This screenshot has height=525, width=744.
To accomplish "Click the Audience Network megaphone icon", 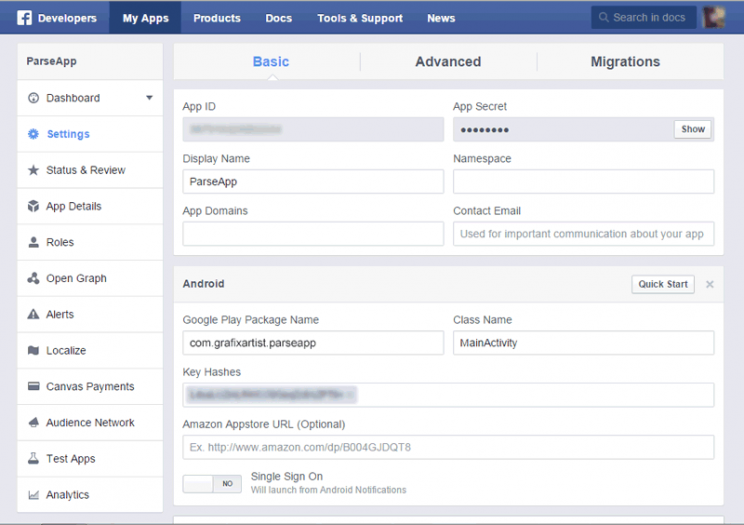I will click(x=33, y=422).
